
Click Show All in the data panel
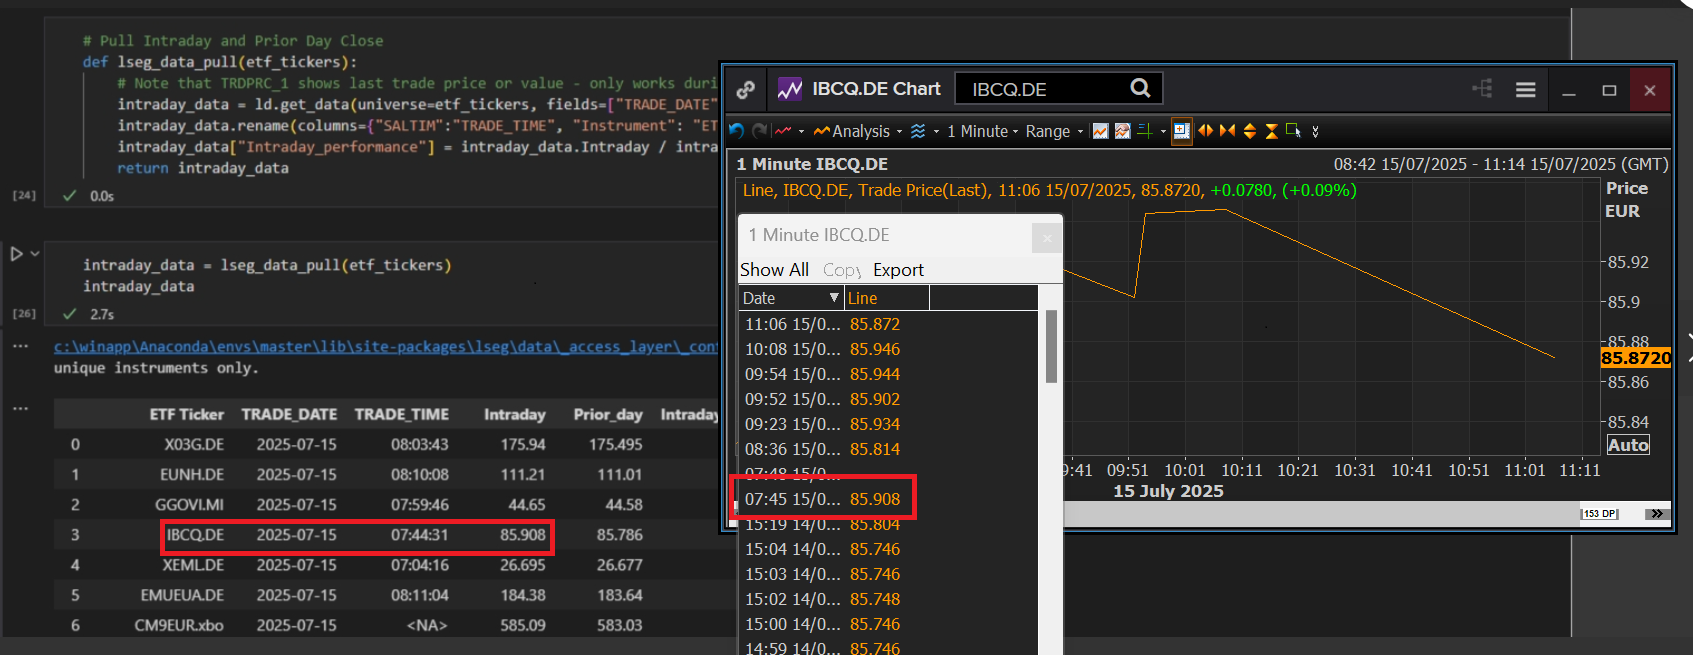click(x=774, y=270)
